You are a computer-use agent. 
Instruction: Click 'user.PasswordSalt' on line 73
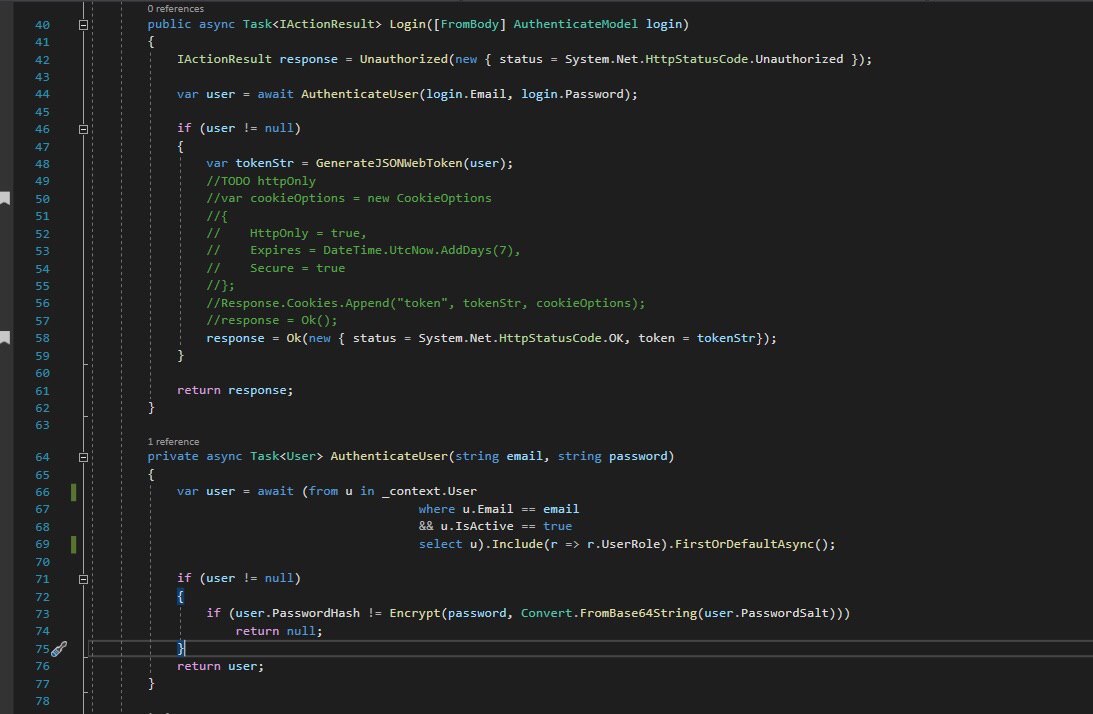[766, 614]
